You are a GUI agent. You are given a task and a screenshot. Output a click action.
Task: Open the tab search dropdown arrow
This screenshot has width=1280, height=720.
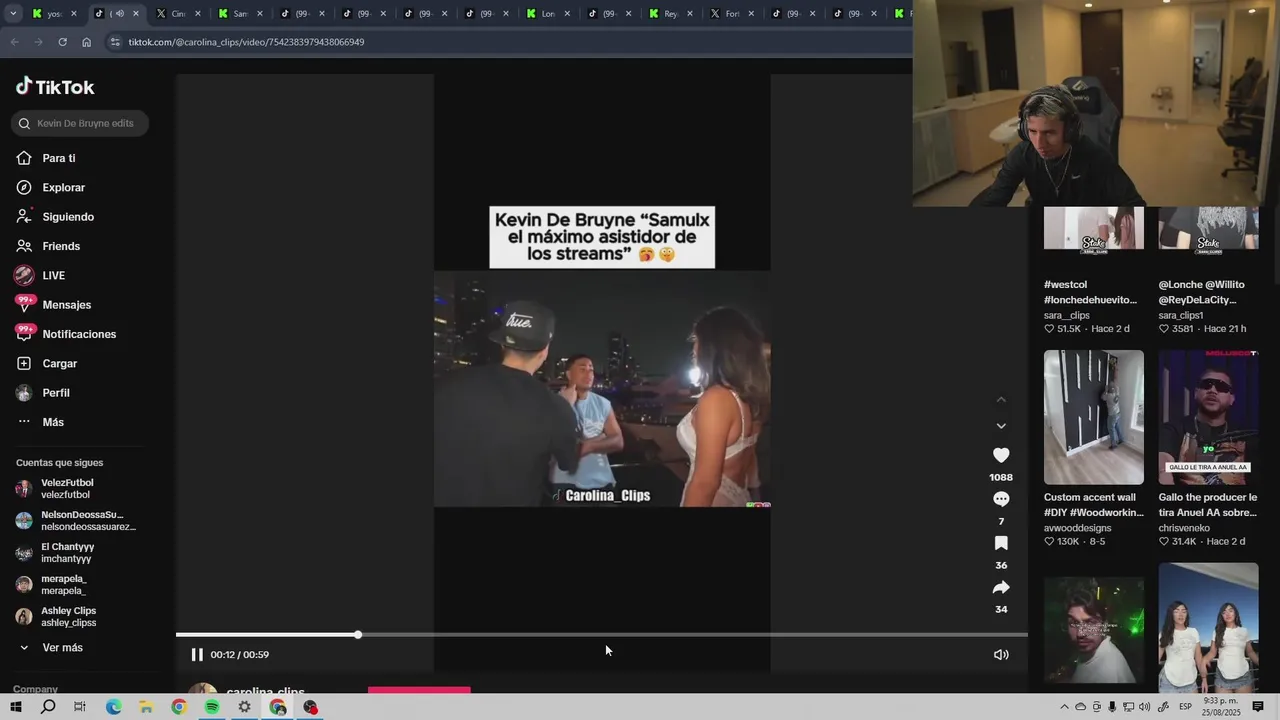pos(11,14)
